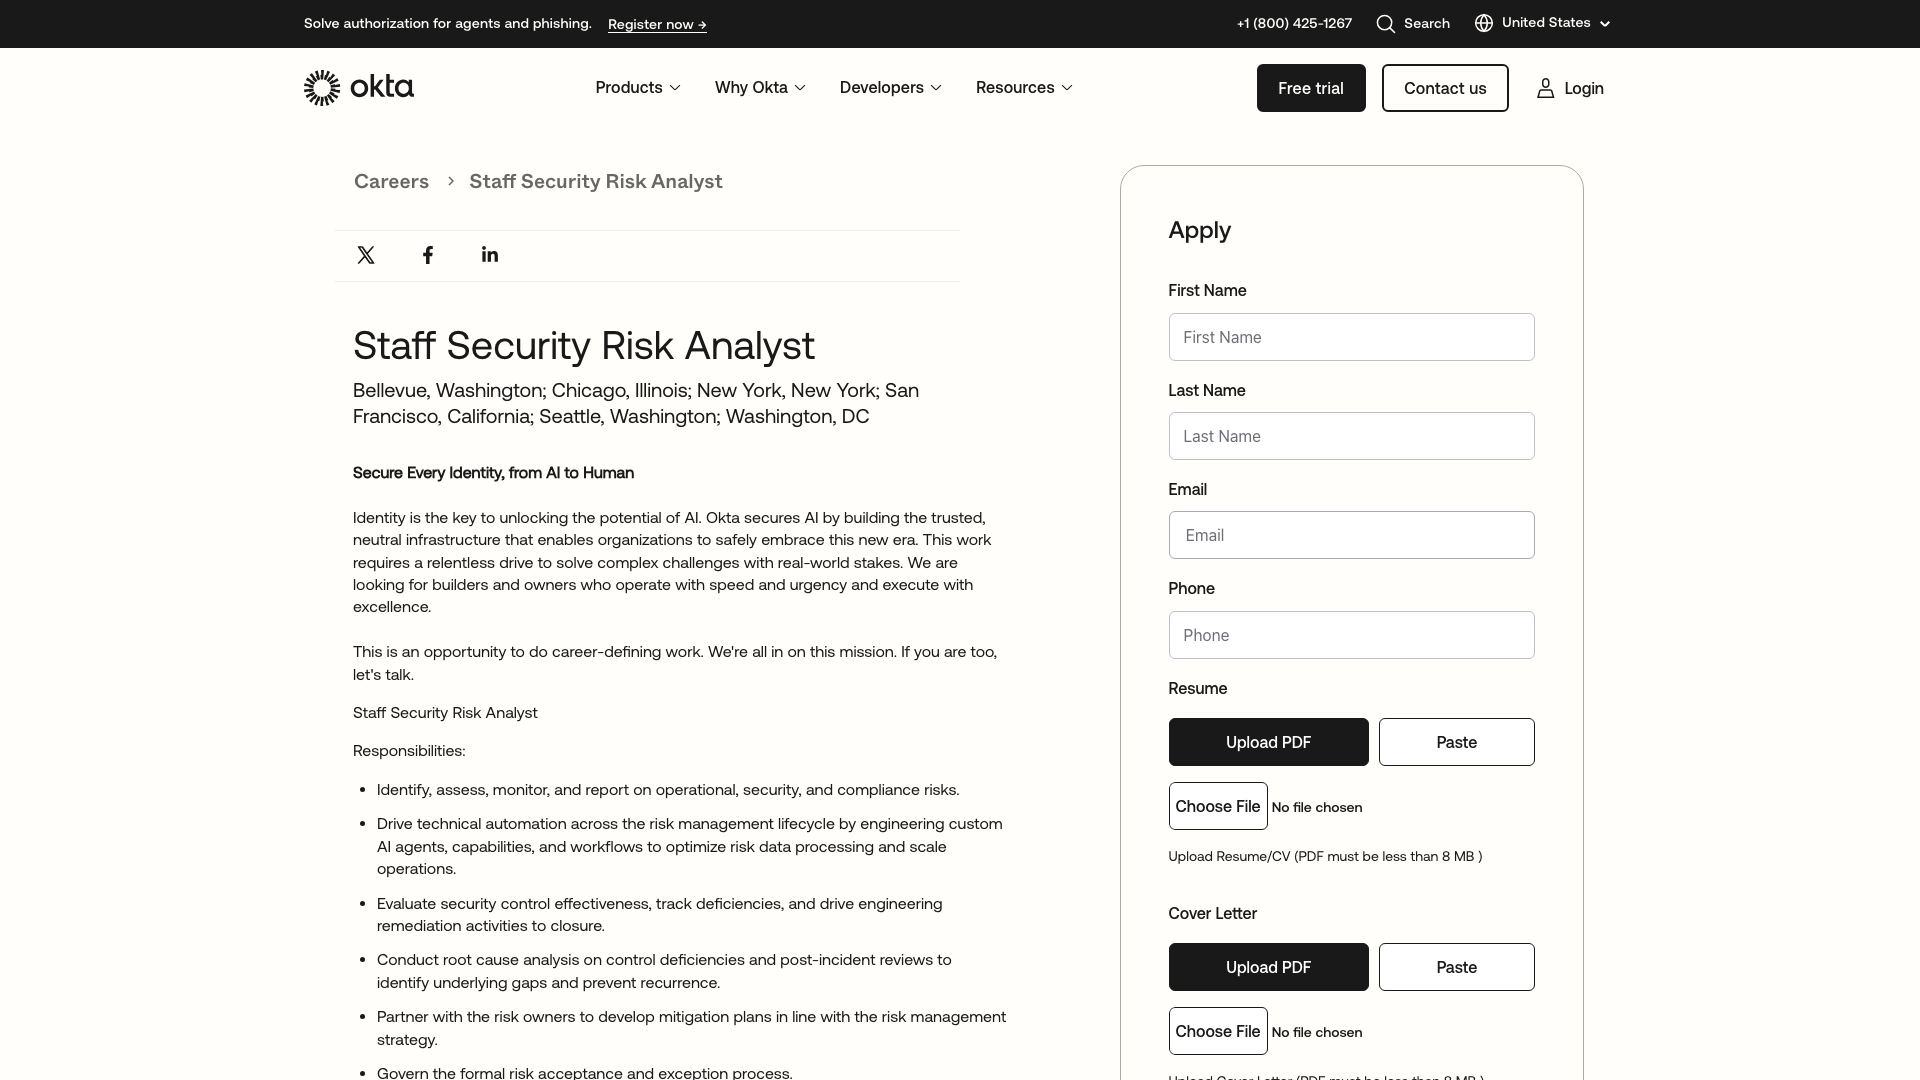This screenshot has width=1920, height=1080.
Task: Open the Register now link
Action: point(657,24)
